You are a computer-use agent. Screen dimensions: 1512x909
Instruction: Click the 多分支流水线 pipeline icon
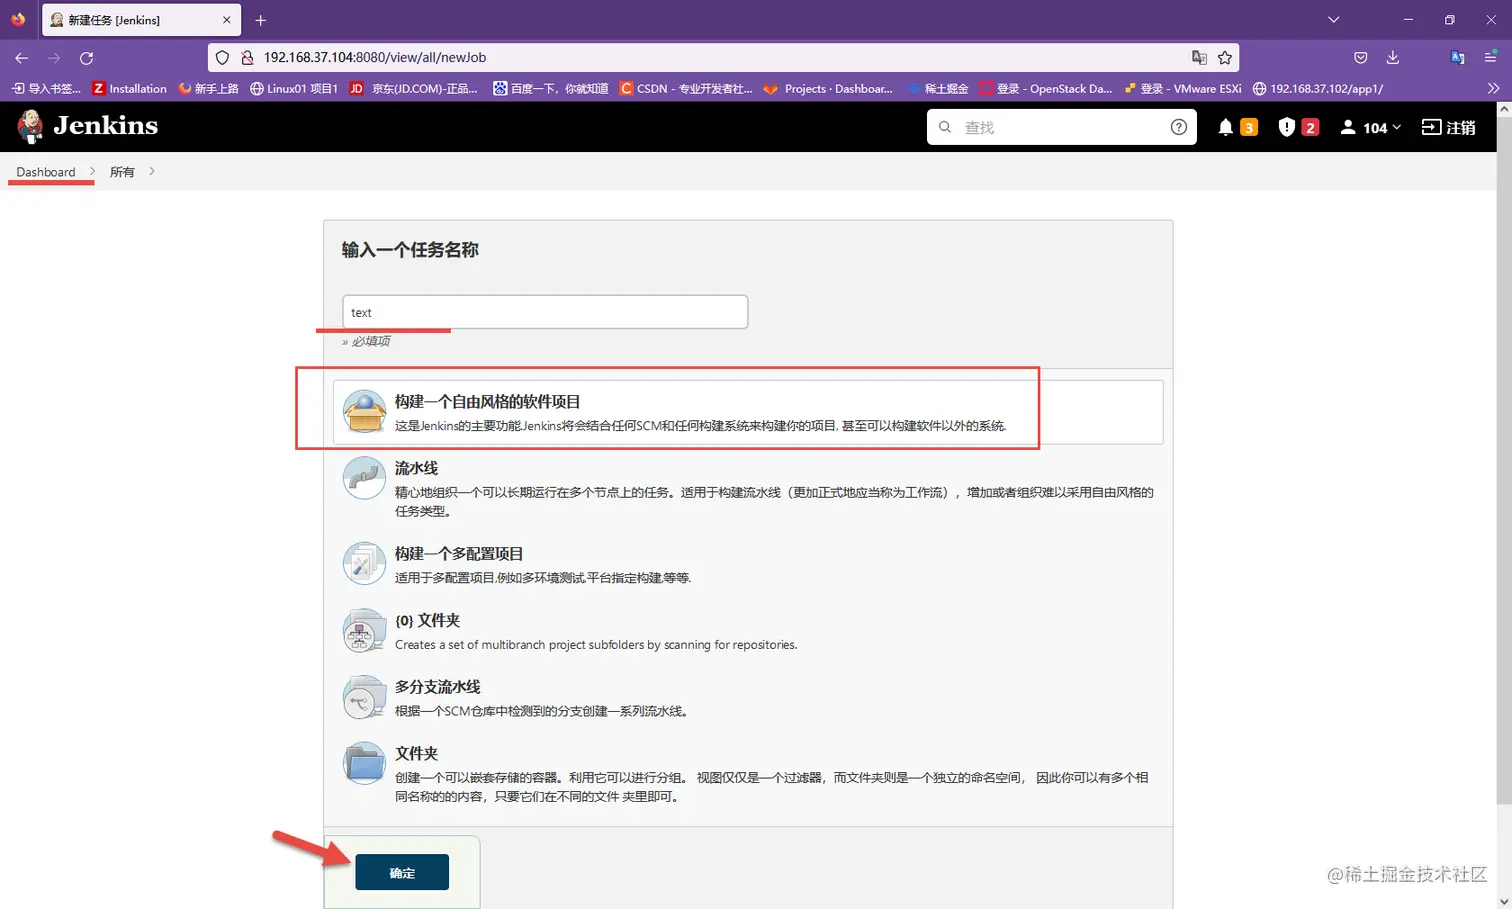[363, 696]
